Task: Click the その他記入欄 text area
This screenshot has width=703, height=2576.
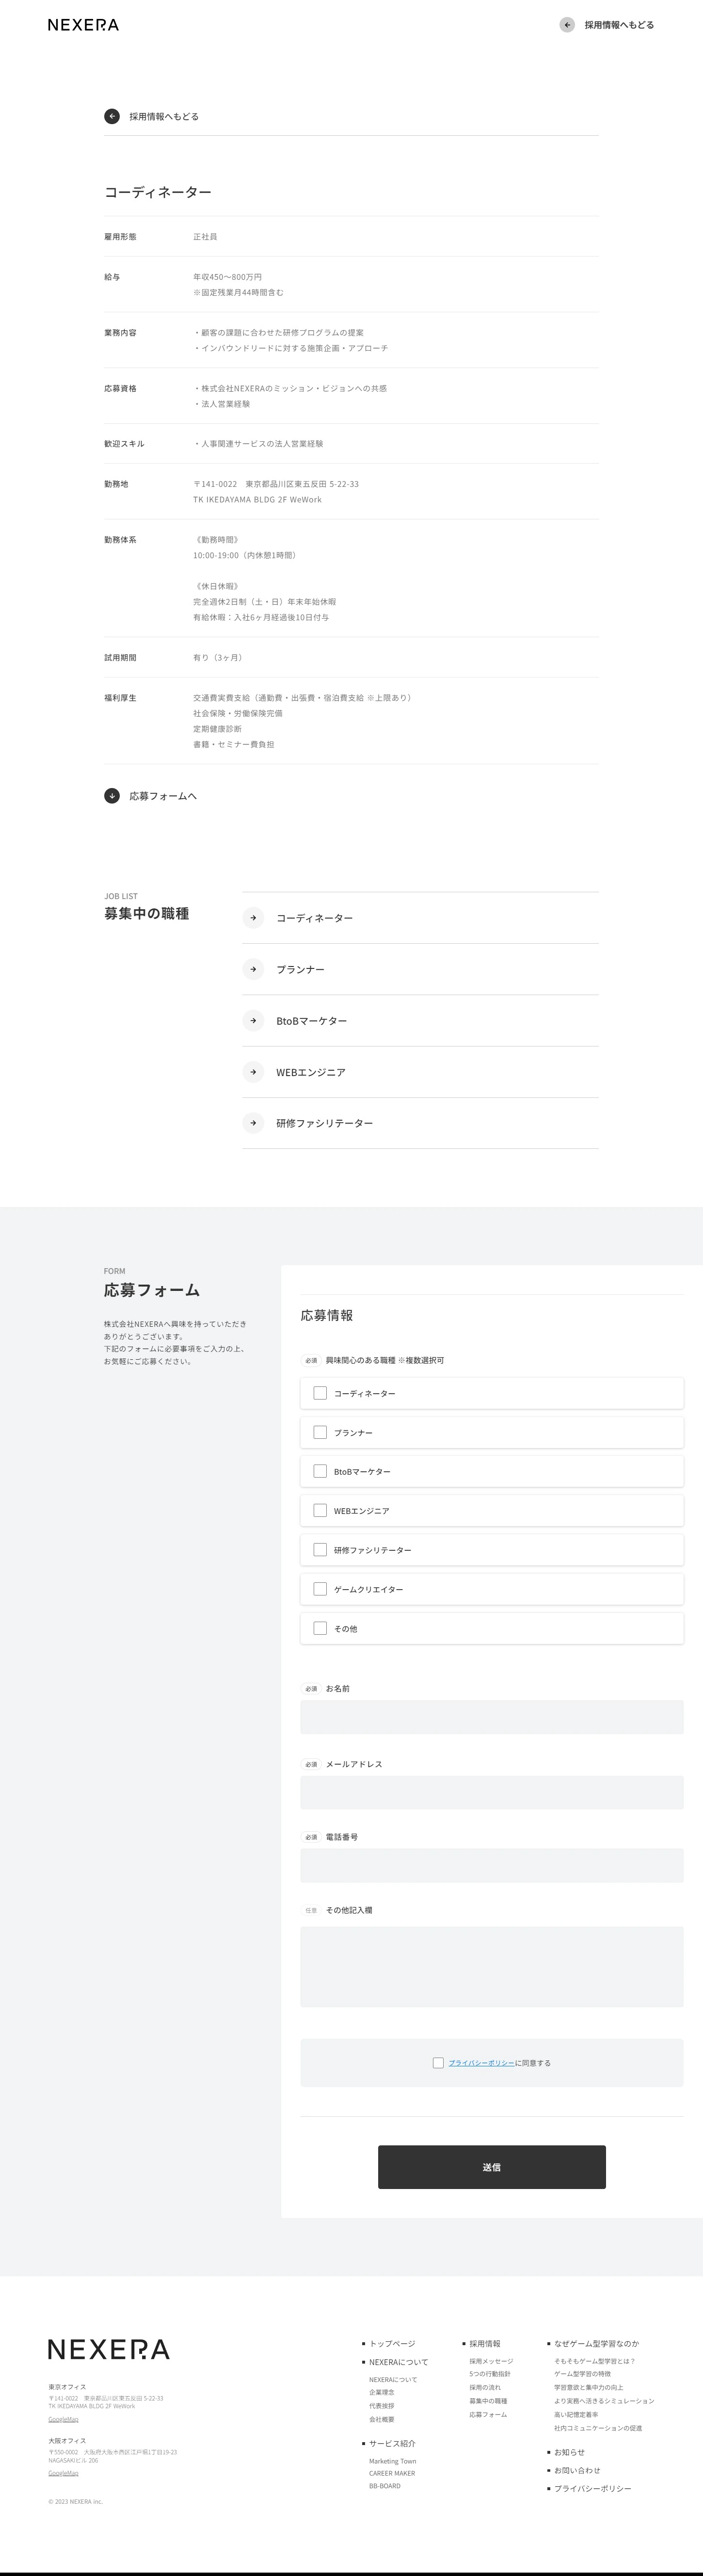Action: [491, 1966]
